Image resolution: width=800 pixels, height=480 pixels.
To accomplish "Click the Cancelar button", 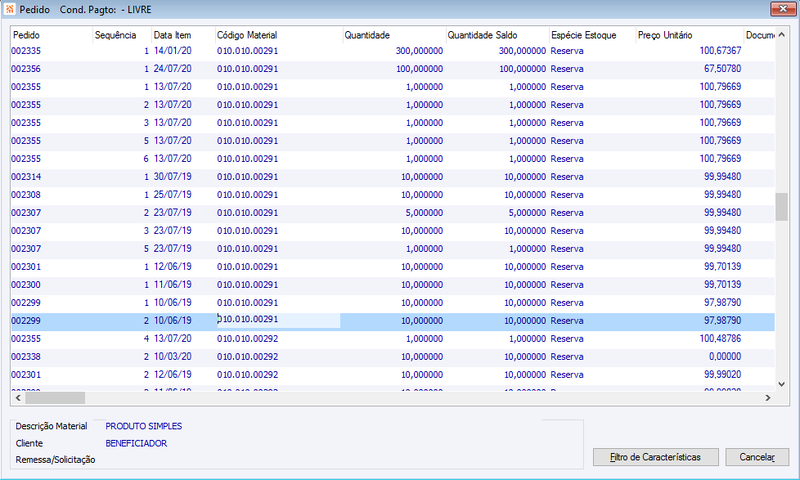I will (757, 457).
